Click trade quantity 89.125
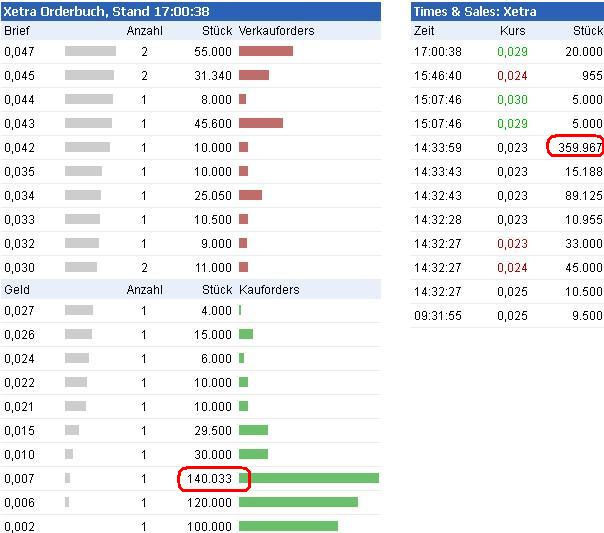 (x=584, y=195)
